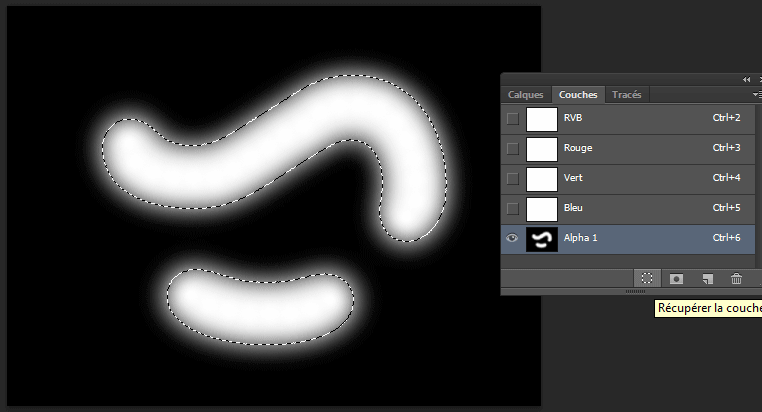Click the Ctrl+6 shortcut label

point(727,238)
